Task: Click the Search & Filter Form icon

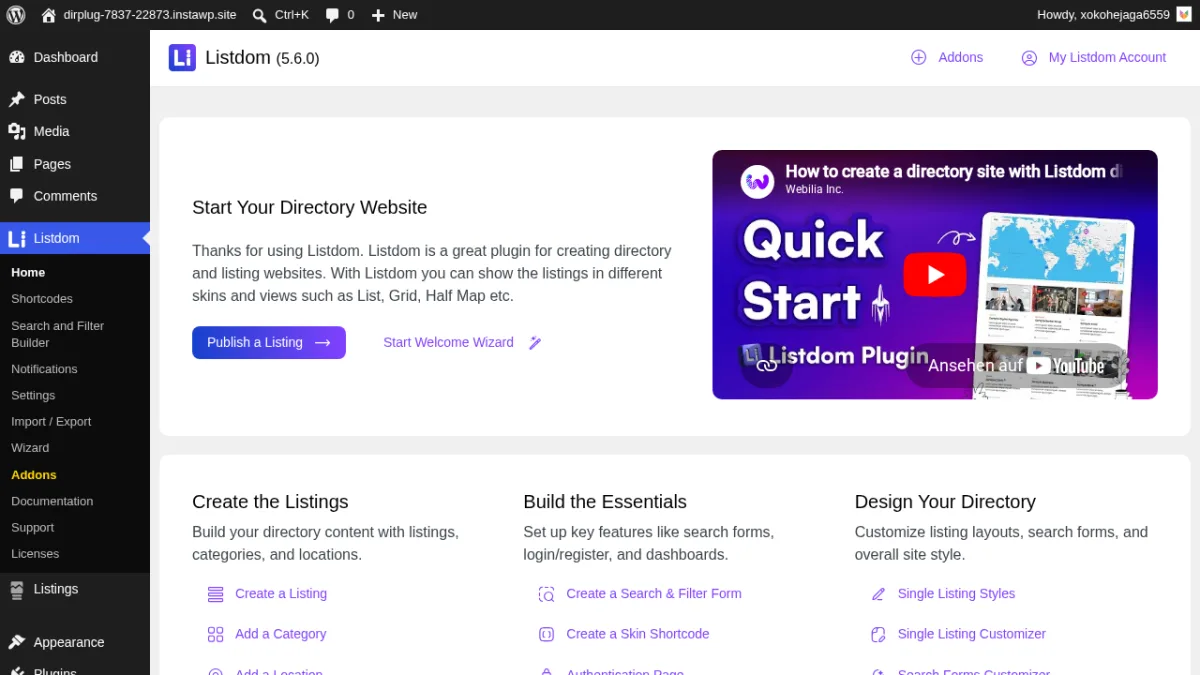Action: (546, 594)
